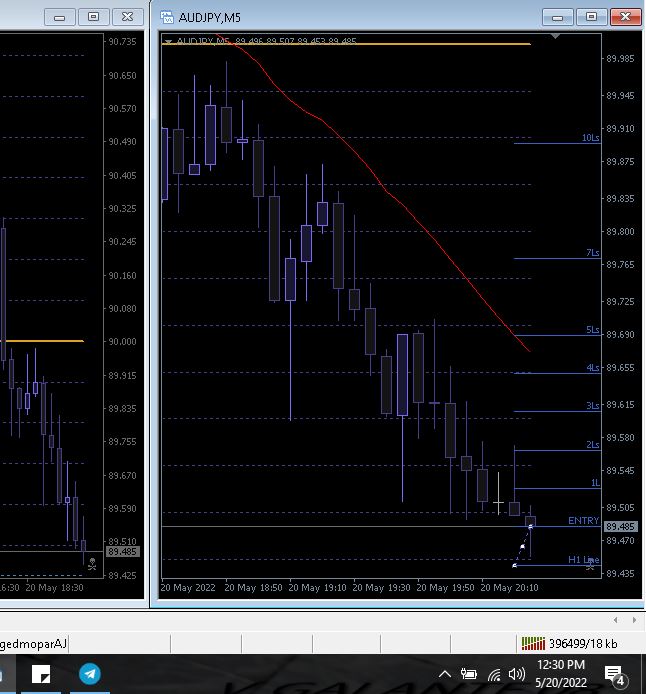The image size is (646, 694).
Task: Show hidden system tray icons
Action: [x=445, y=675]
